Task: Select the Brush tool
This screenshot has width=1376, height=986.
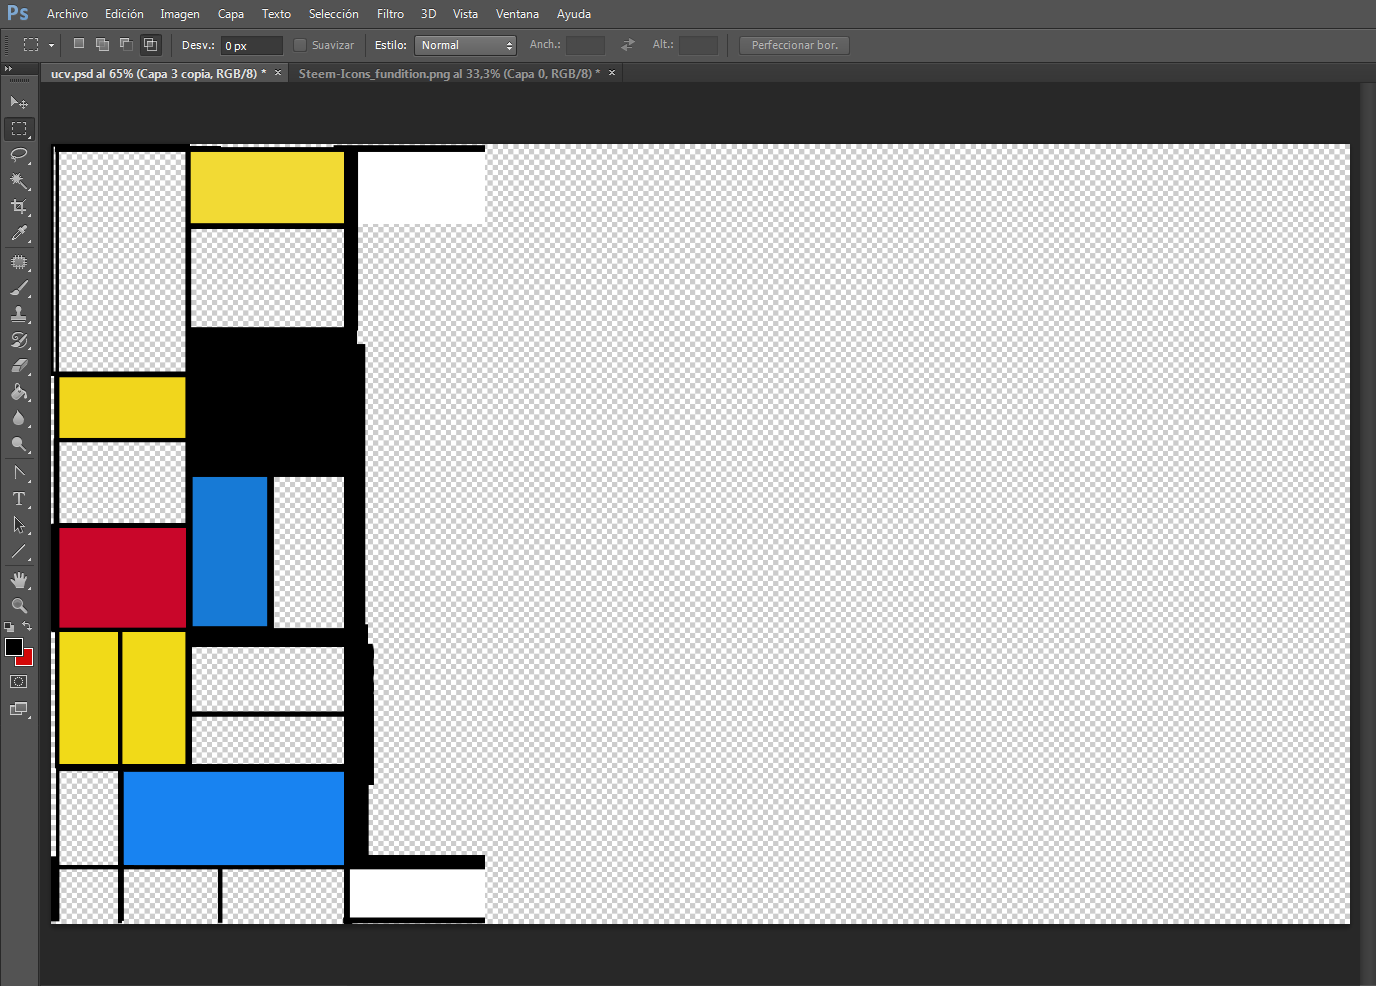Action: (x=19, y=288)
